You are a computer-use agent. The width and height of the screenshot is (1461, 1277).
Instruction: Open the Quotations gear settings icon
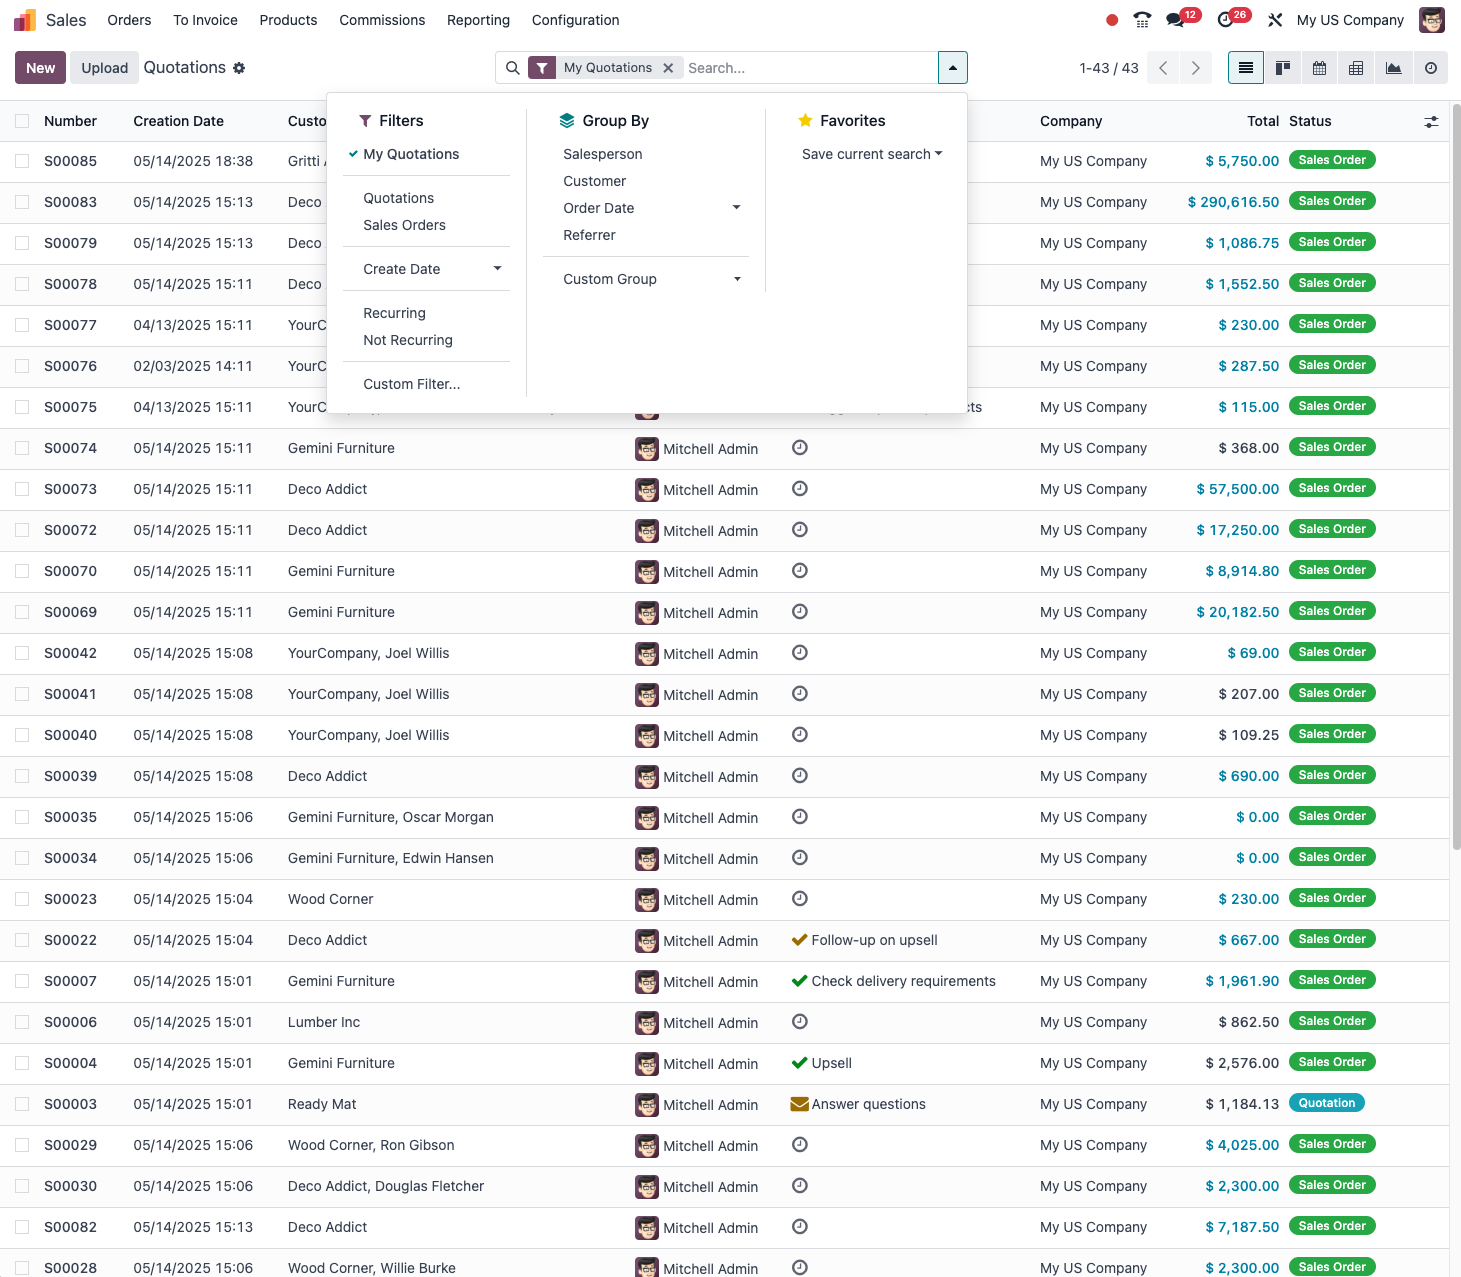point(239,68)
